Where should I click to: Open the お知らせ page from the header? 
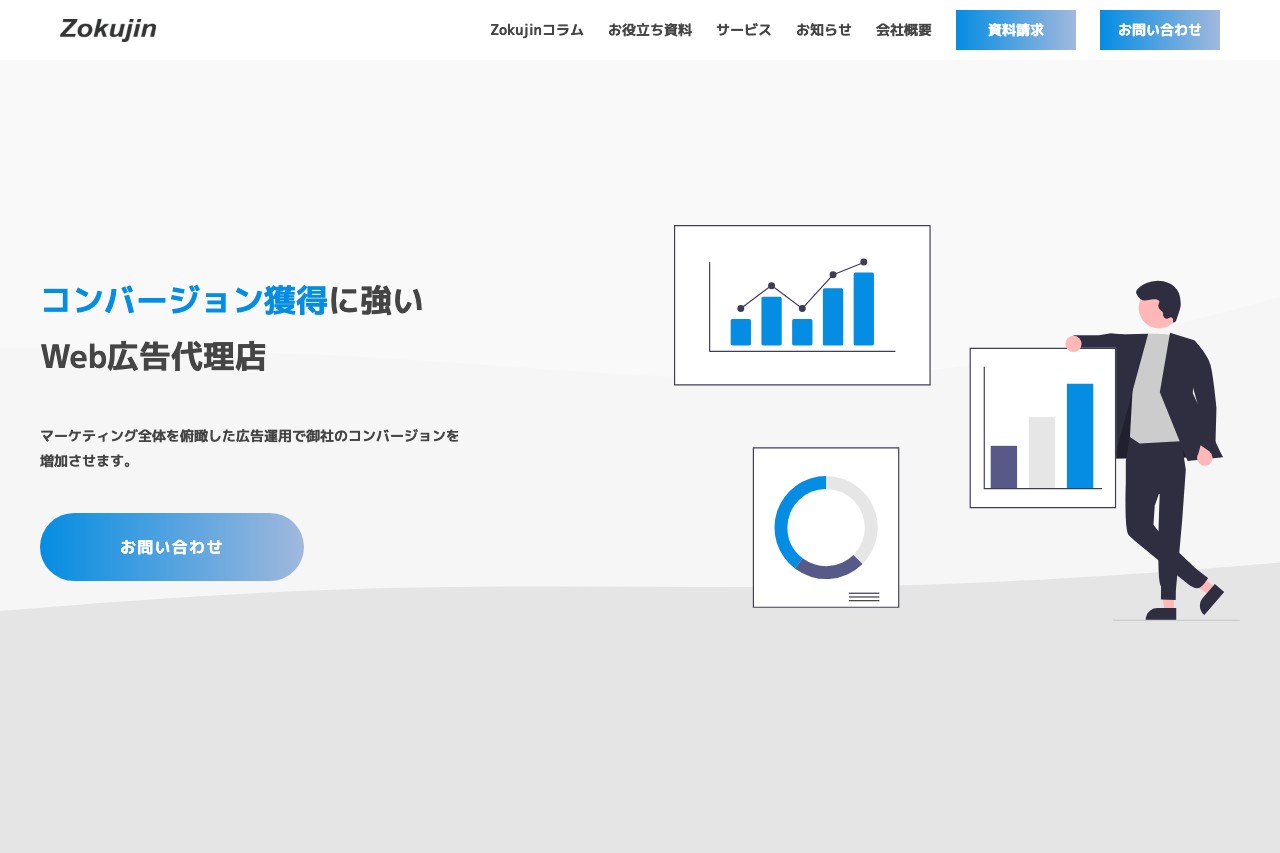[x=823, y=30]
